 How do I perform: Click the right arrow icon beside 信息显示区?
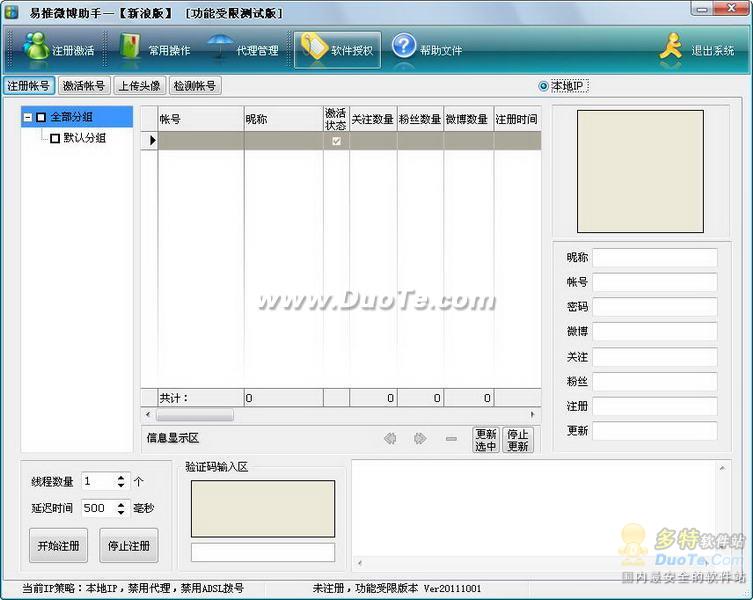(420, 438)
